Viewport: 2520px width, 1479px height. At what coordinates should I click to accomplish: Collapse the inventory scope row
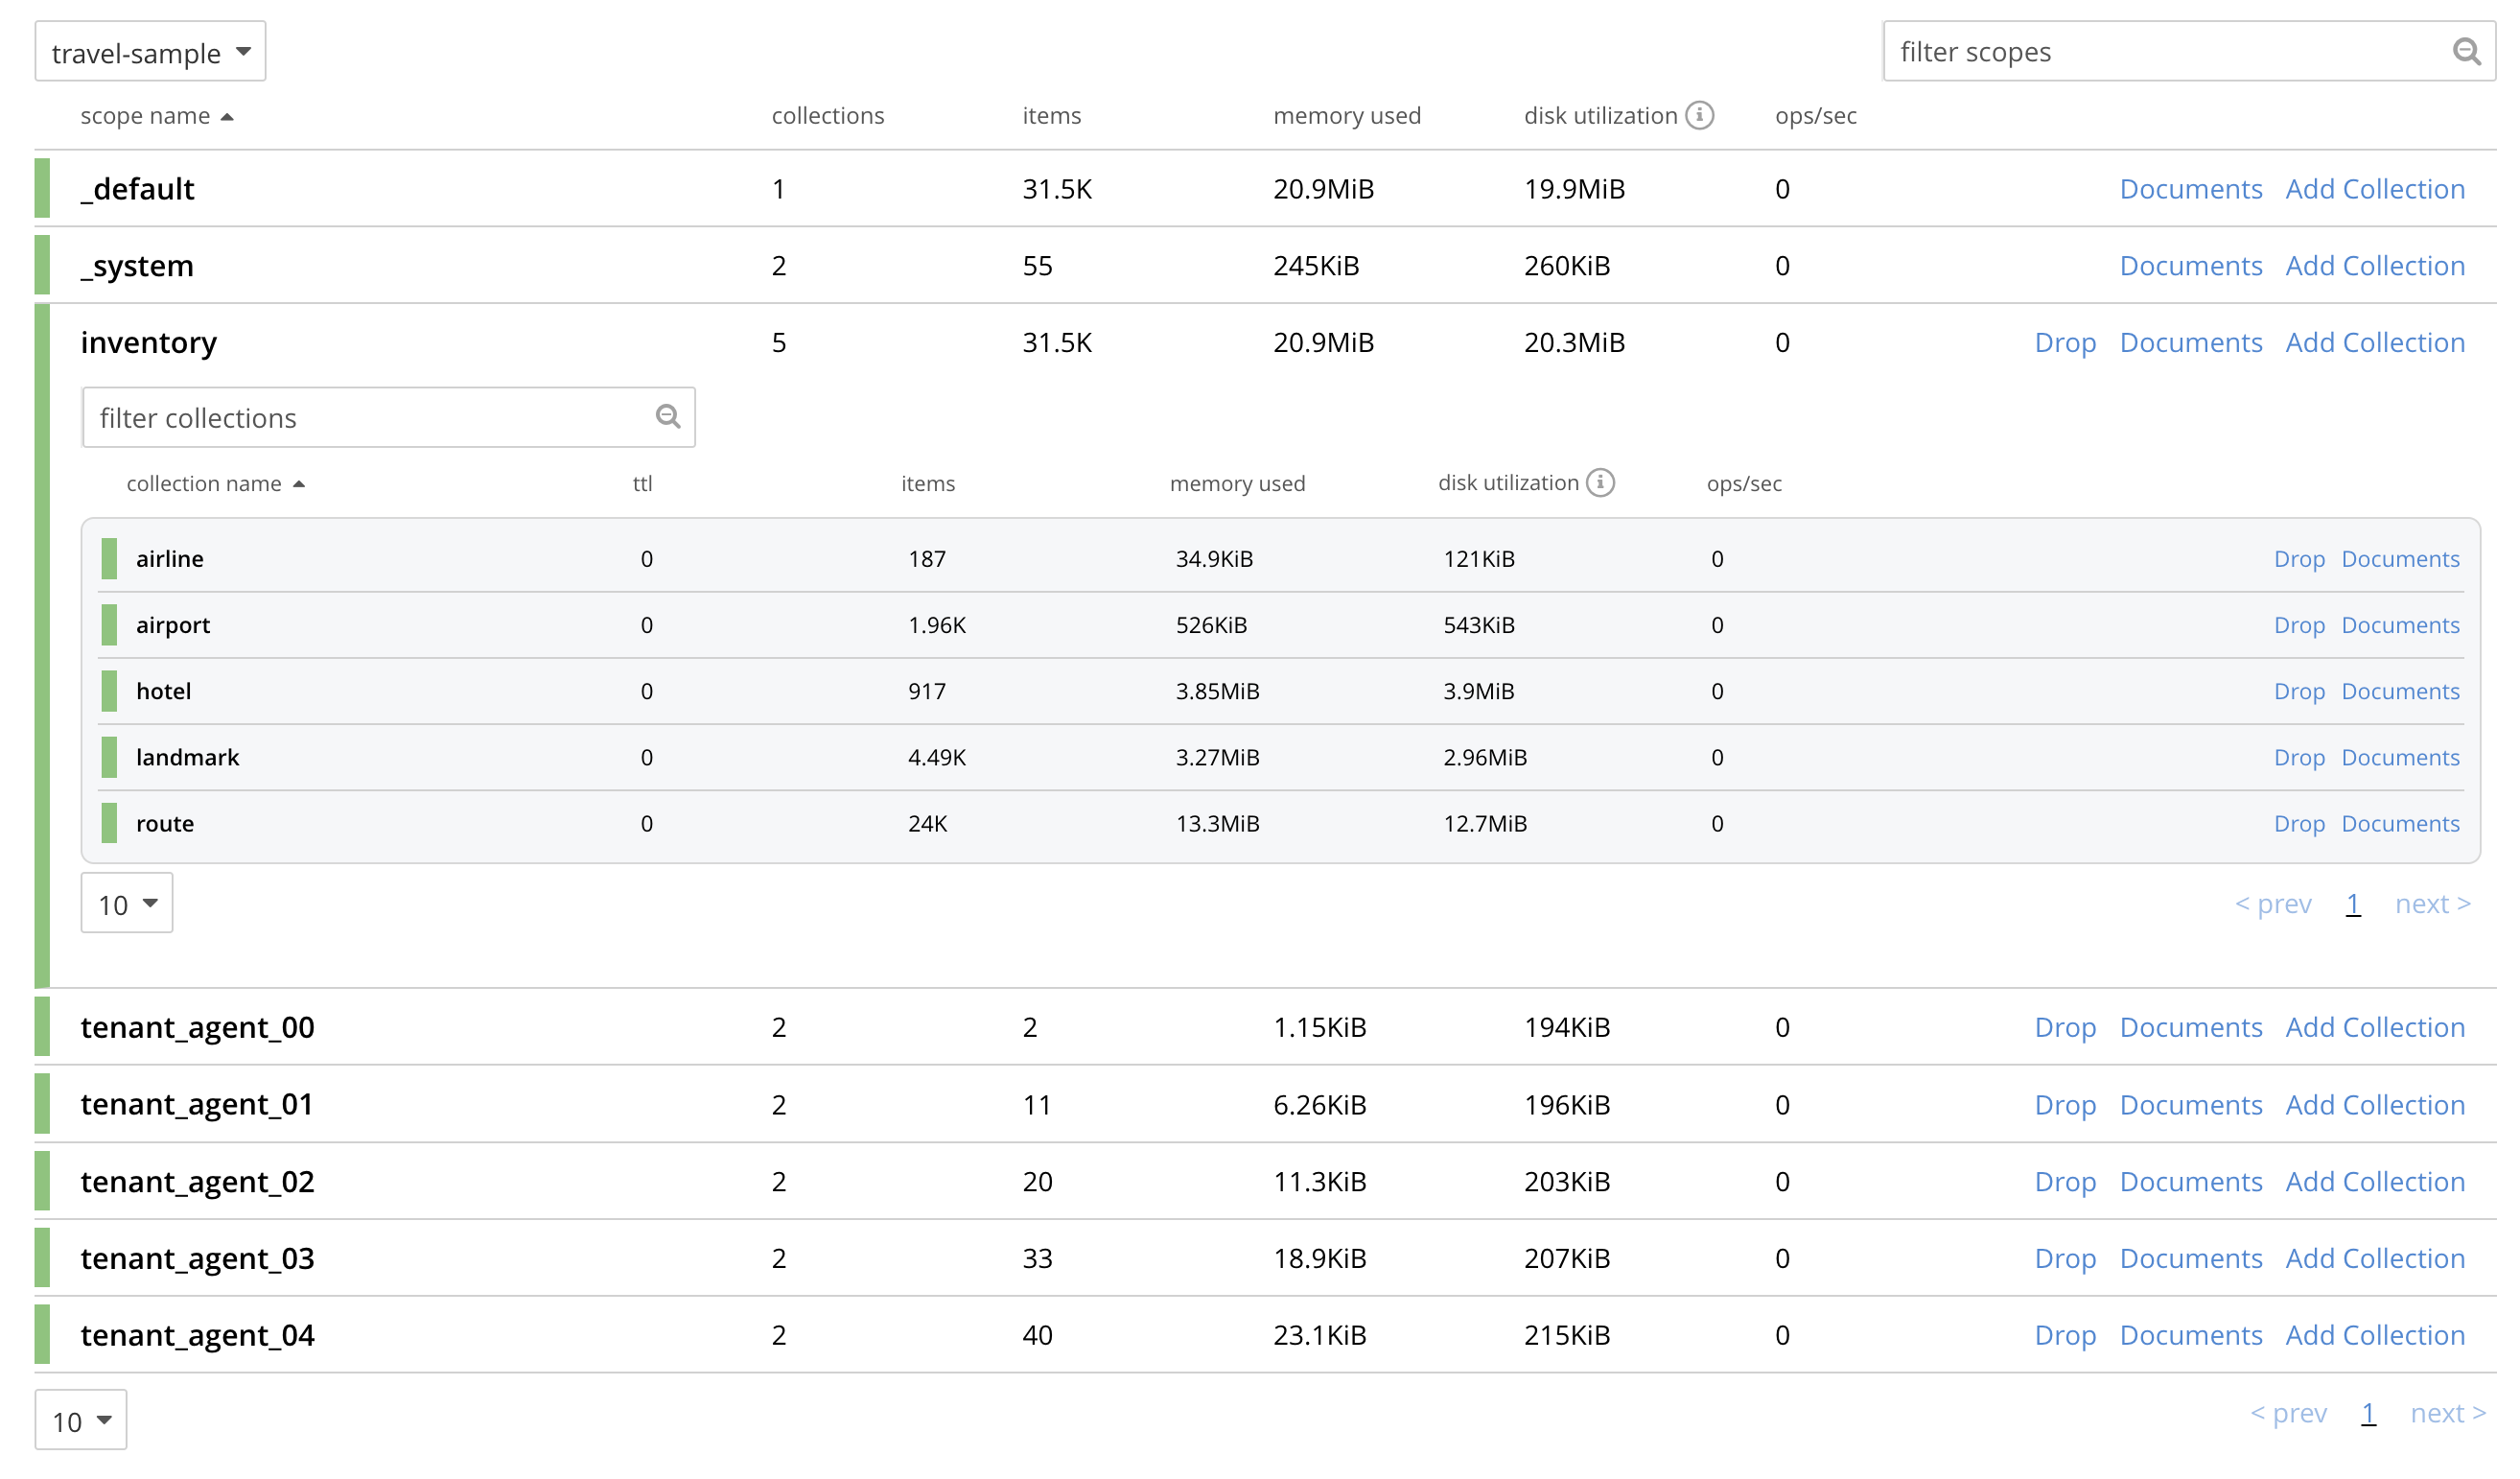click(148, 343)
